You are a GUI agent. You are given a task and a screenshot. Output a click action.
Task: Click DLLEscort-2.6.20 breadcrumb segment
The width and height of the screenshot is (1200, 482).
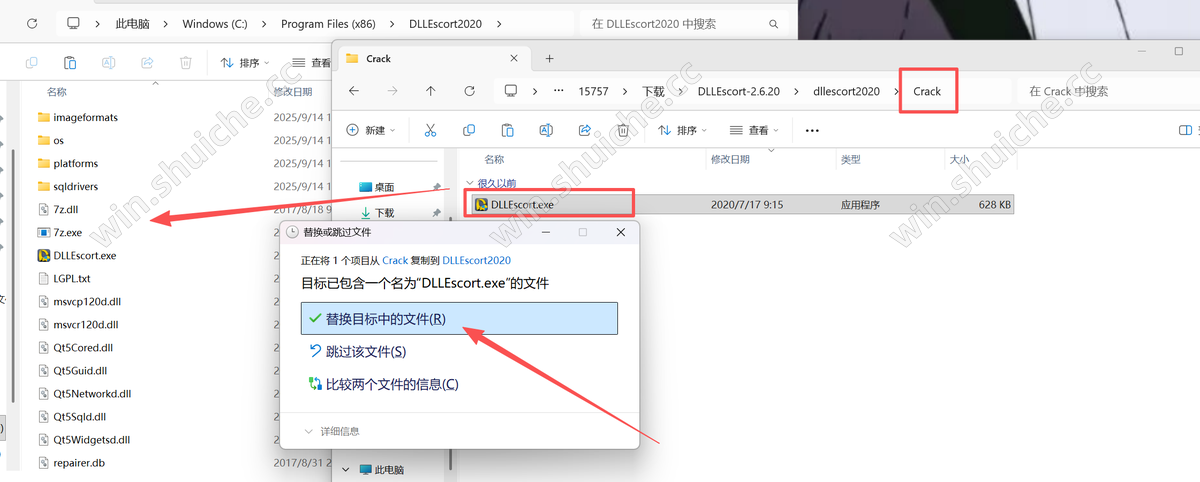click(x=738, y=91)
